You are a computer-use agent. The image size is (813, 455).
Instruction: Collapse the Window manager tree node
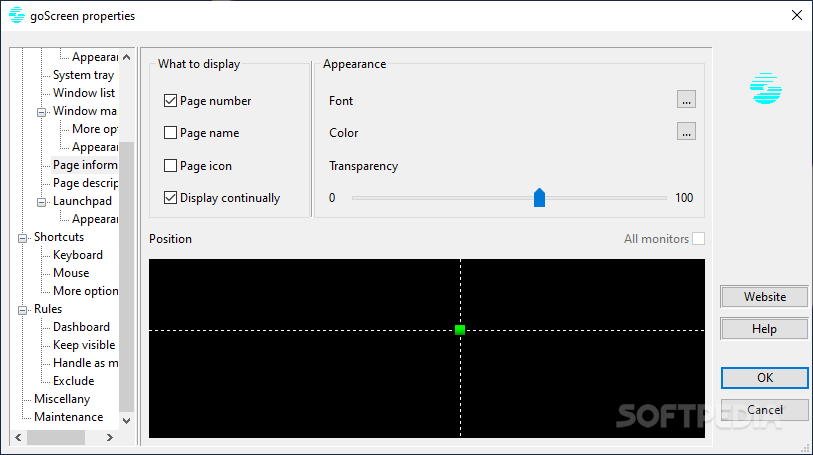[x=41, y=112]
